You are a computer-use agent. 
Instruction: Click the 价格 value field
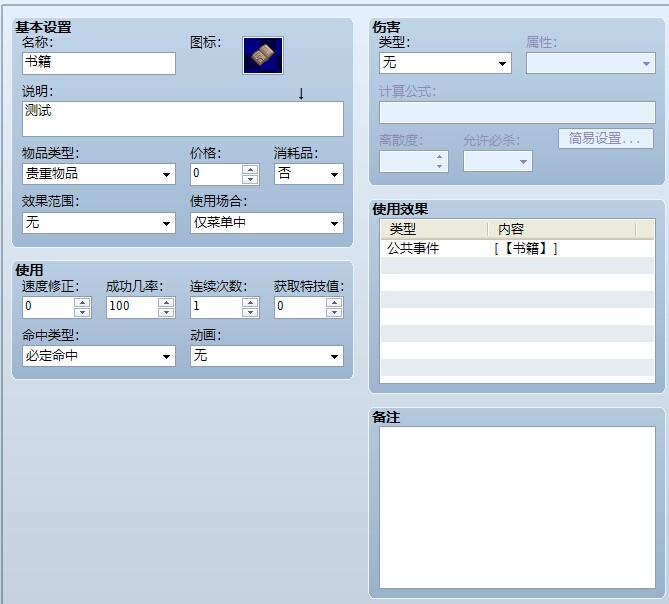[217, 174]
